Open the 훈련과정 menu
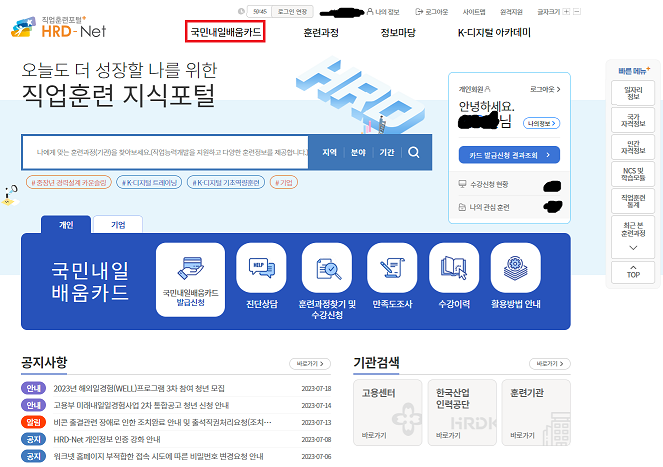This screenshot has width=663, height=467. 321,33
